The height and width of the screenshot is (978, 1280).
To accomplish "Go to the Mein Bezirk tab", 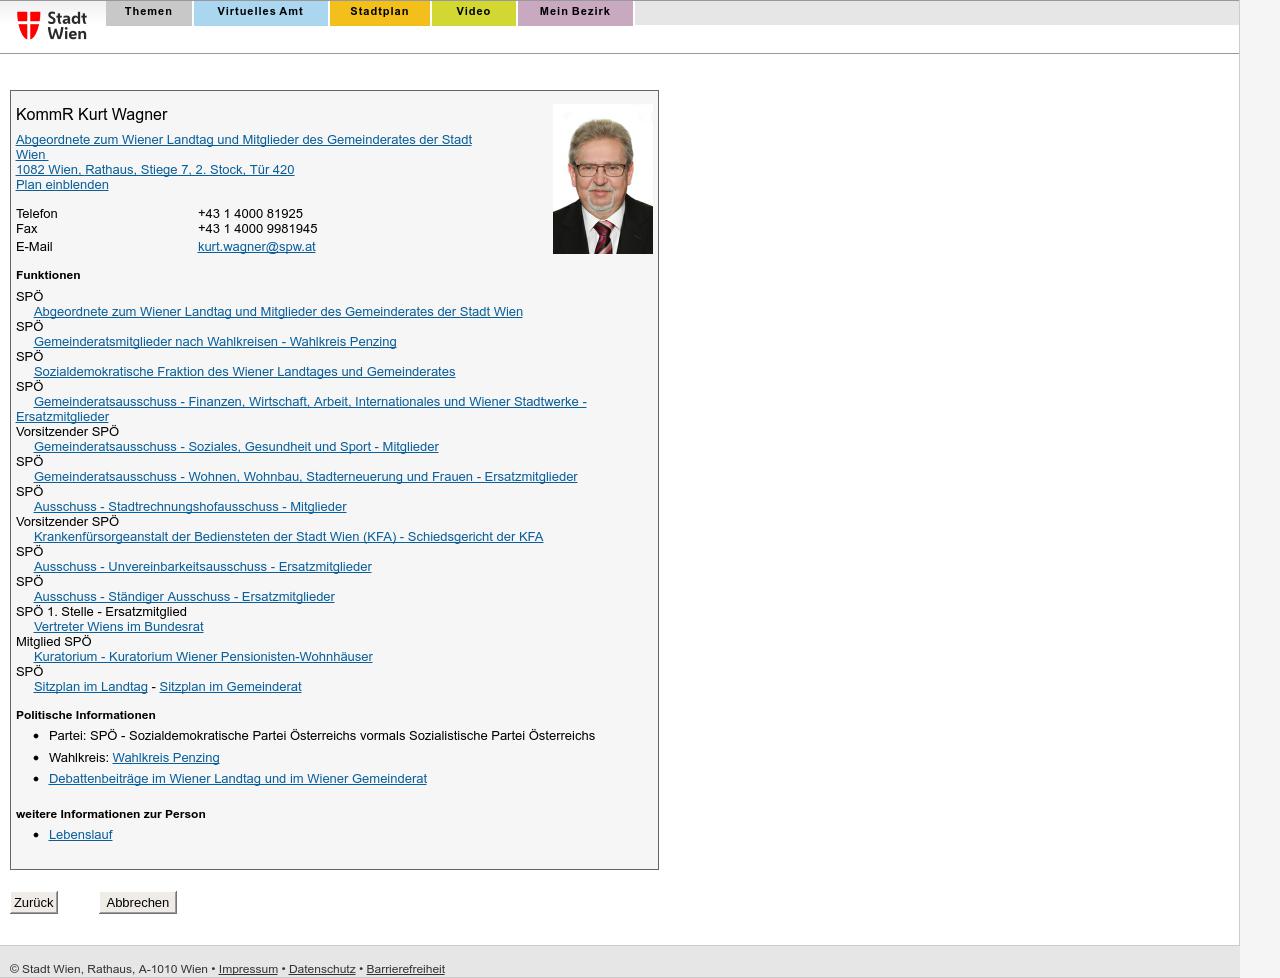I will click(575, 12).
